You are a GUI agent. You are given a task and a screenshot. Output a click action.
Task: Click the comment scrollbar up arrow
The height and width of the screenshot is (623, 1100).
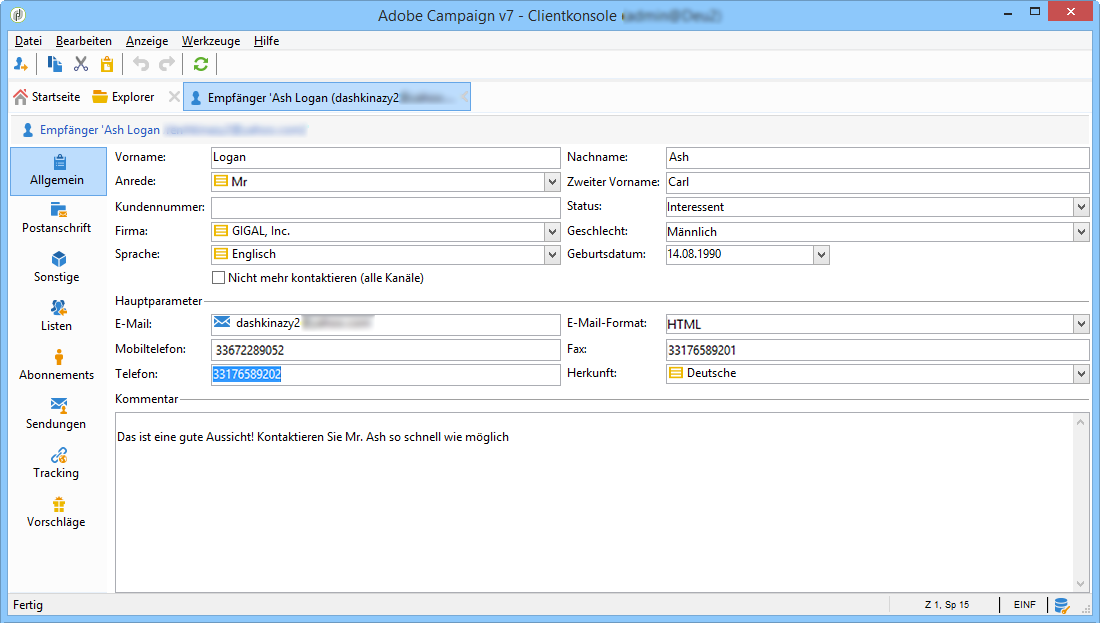click(x=1080, y=422)
